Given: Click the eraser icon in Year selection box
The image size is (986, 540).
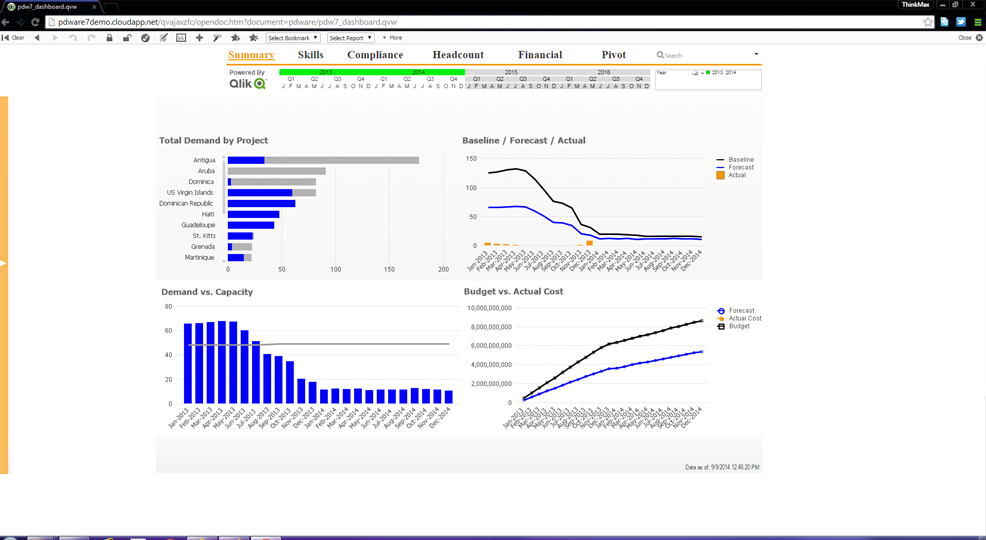Looking at the screenshot, I should click(x=695, y=73).
